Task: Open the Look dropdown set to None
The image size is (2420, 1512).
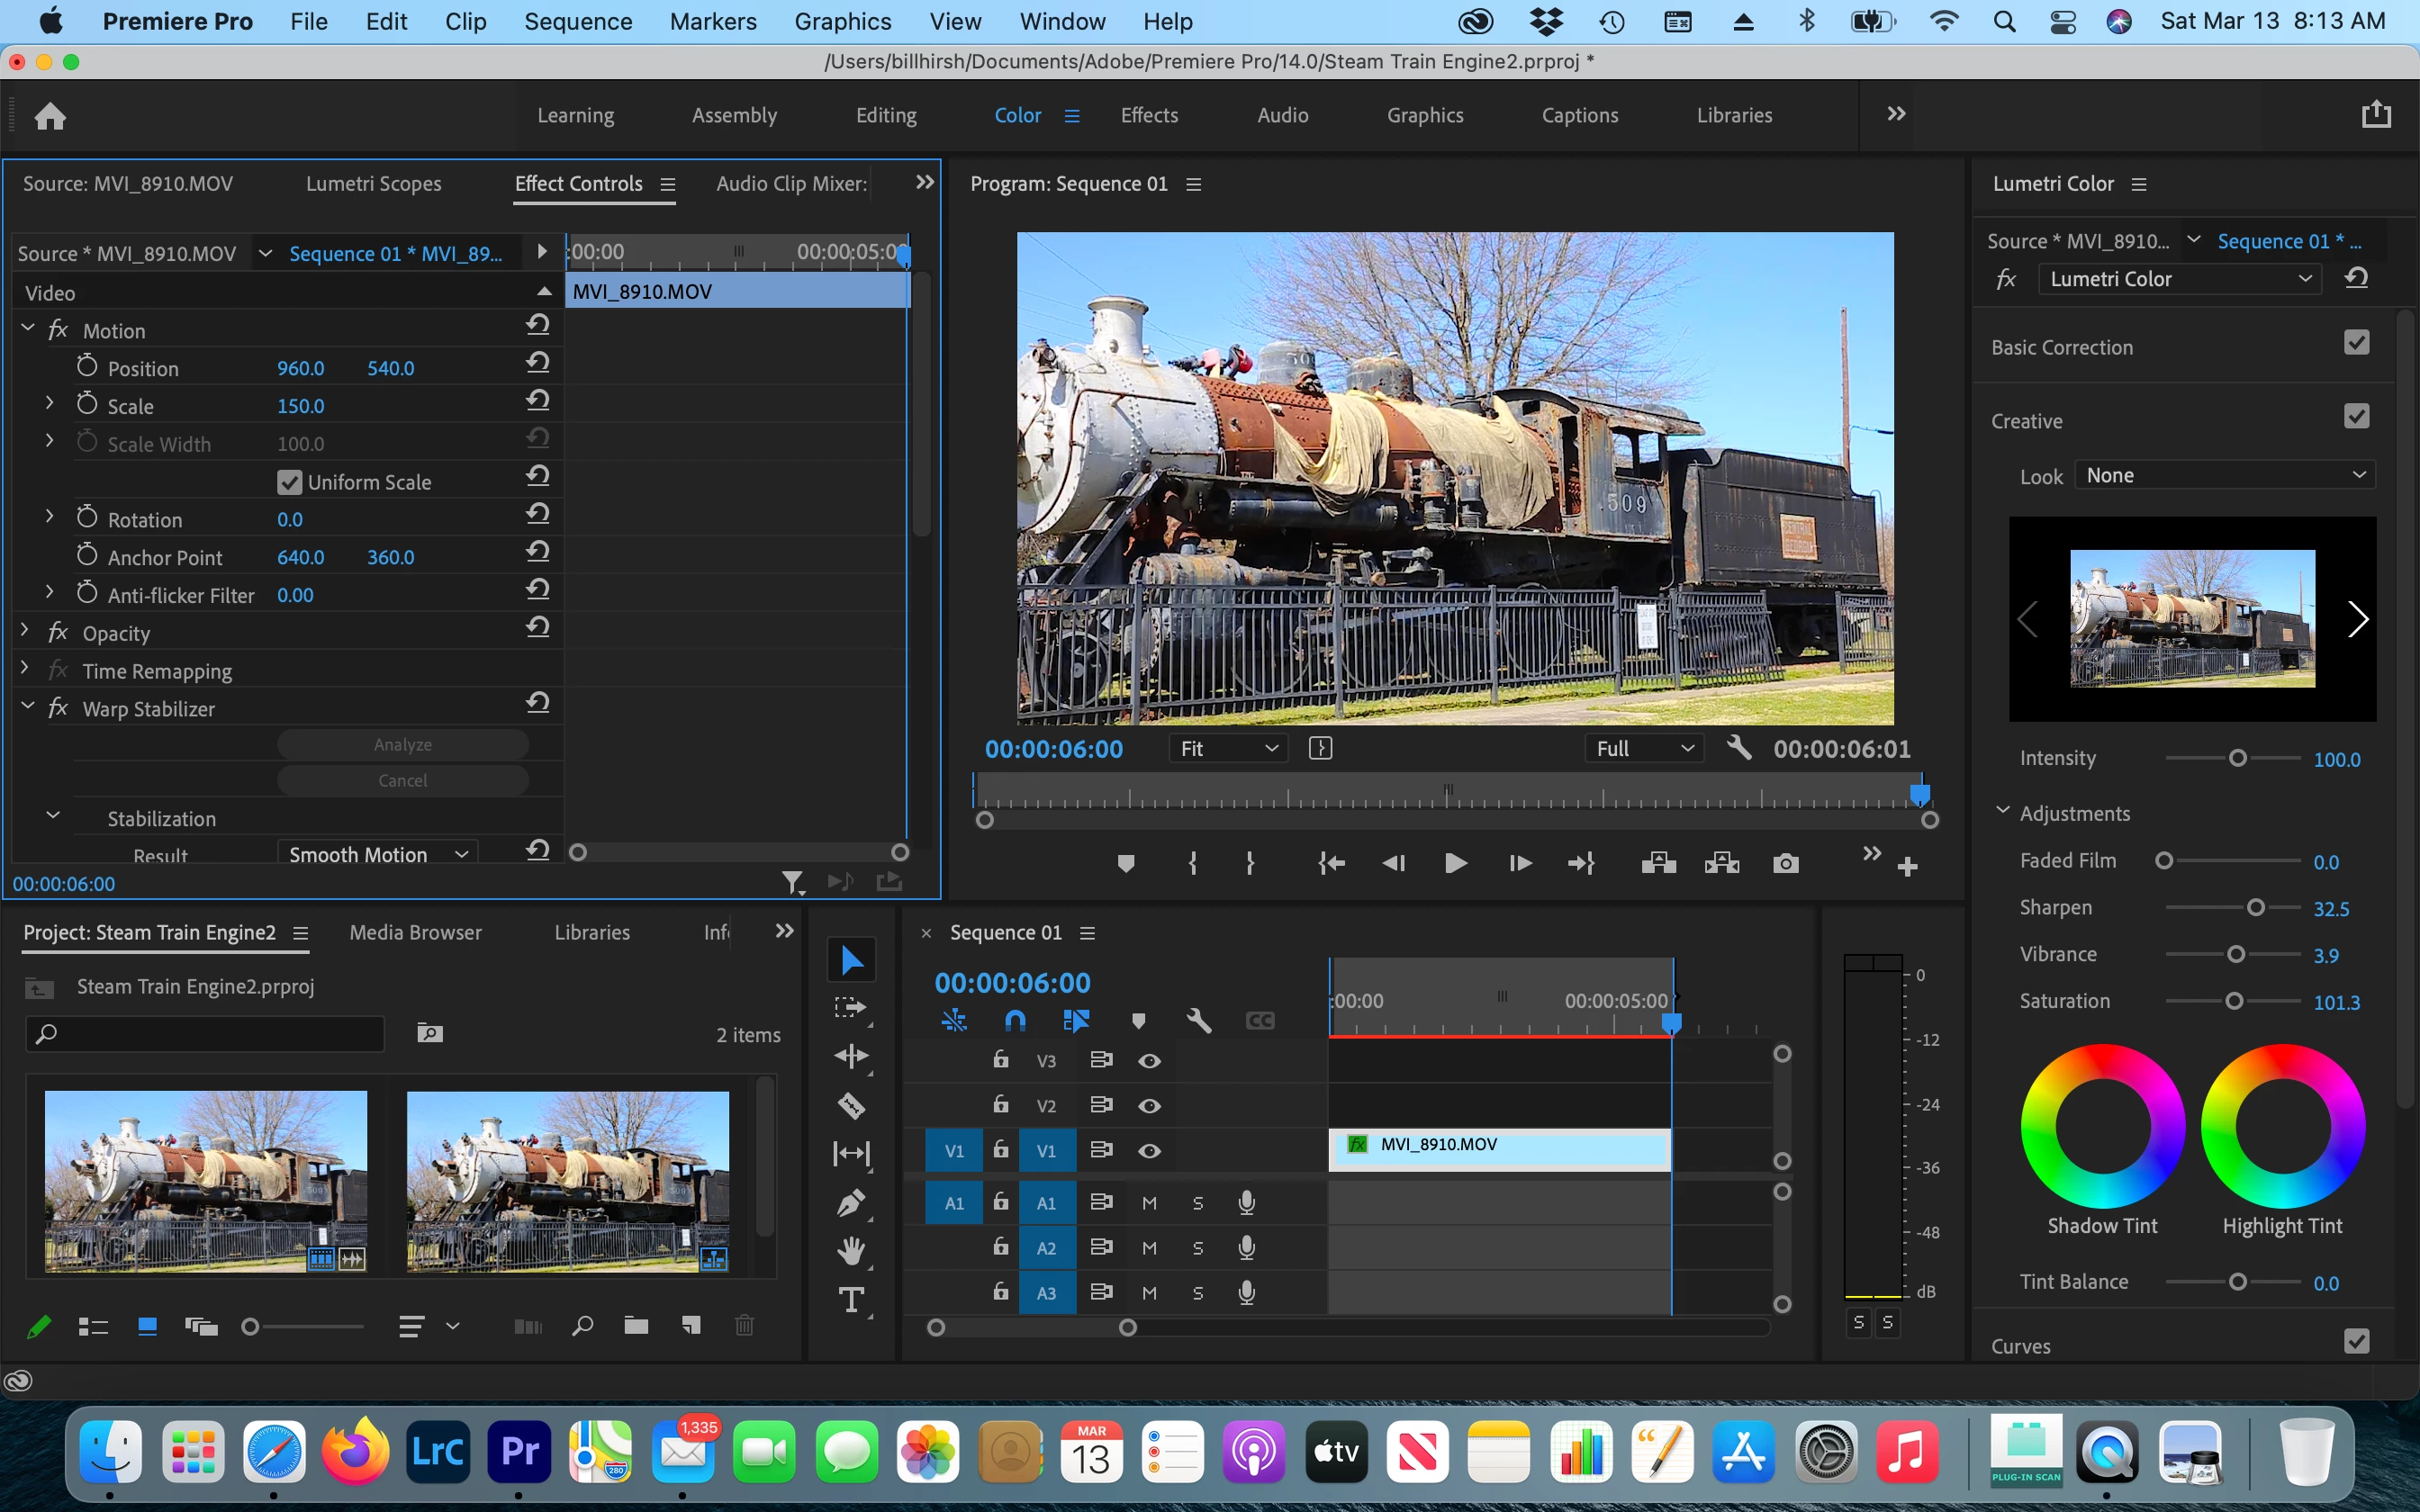Action: click(2225, 476)
